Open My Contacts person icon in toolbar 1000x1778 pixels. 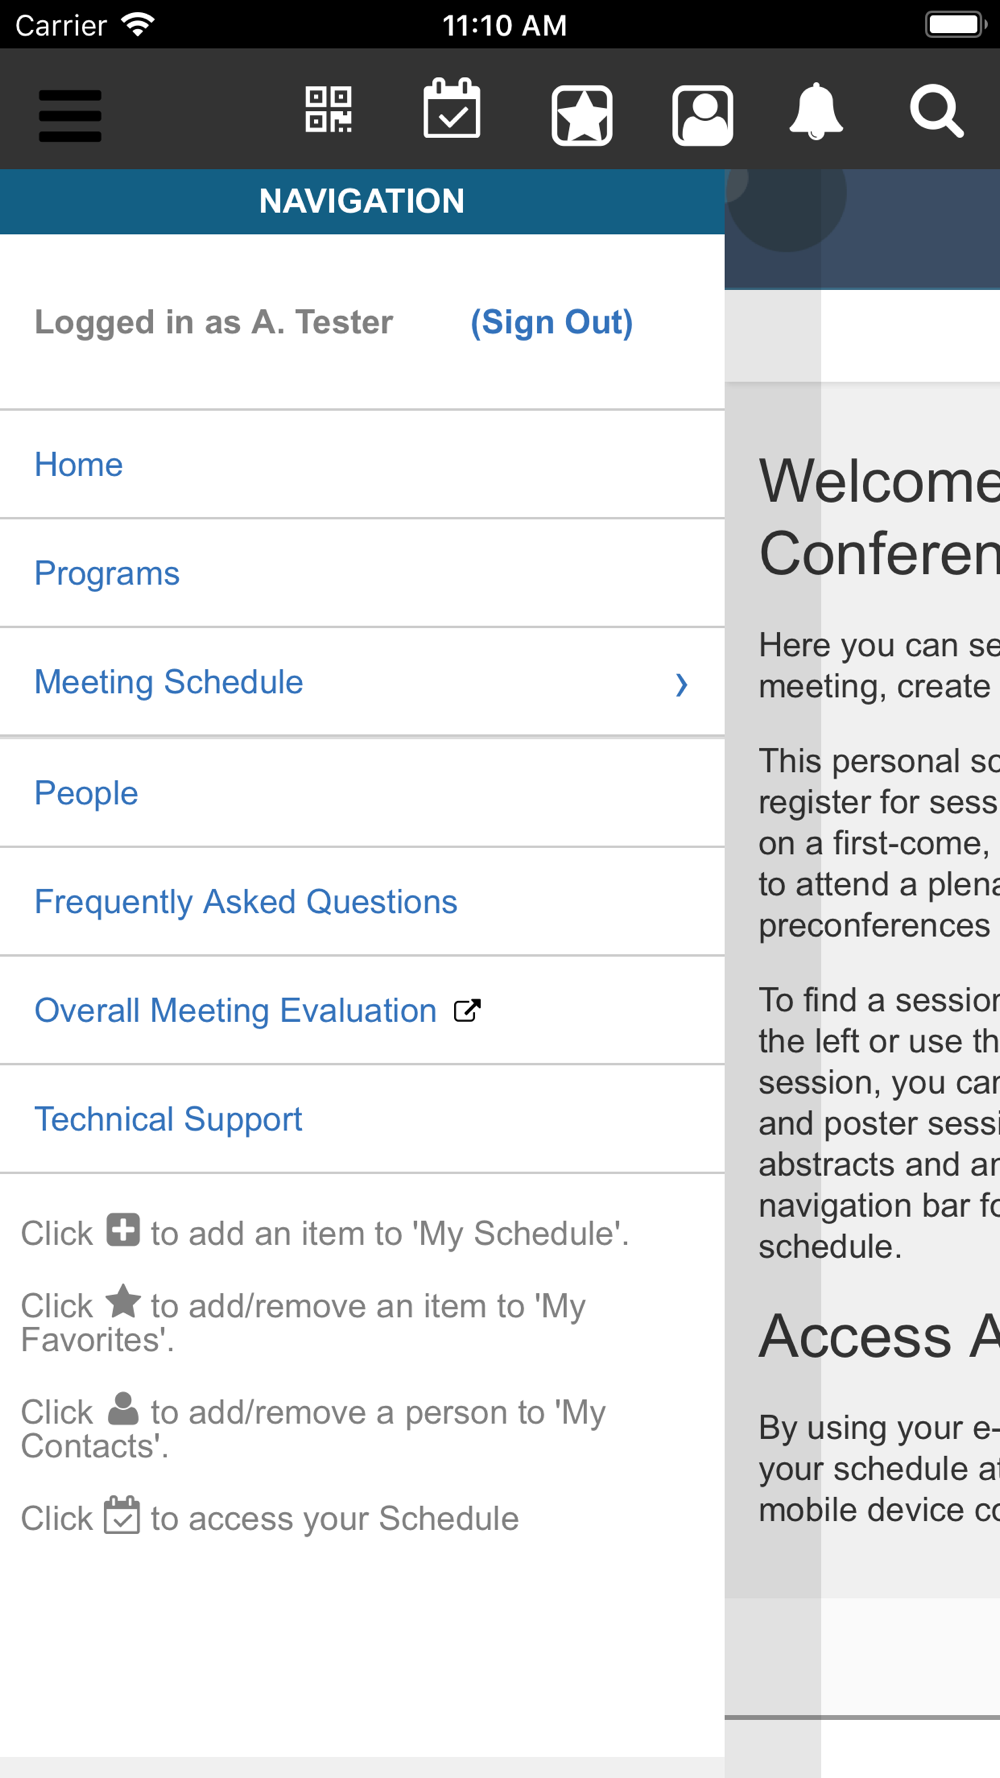pyautogui.click(x=703, y=115)
